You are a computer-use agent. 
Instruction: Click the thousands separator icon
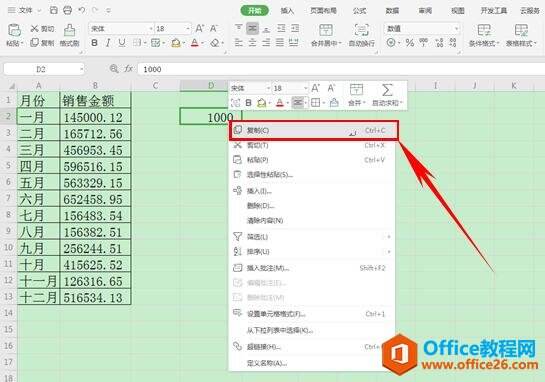tap(424, 42)
